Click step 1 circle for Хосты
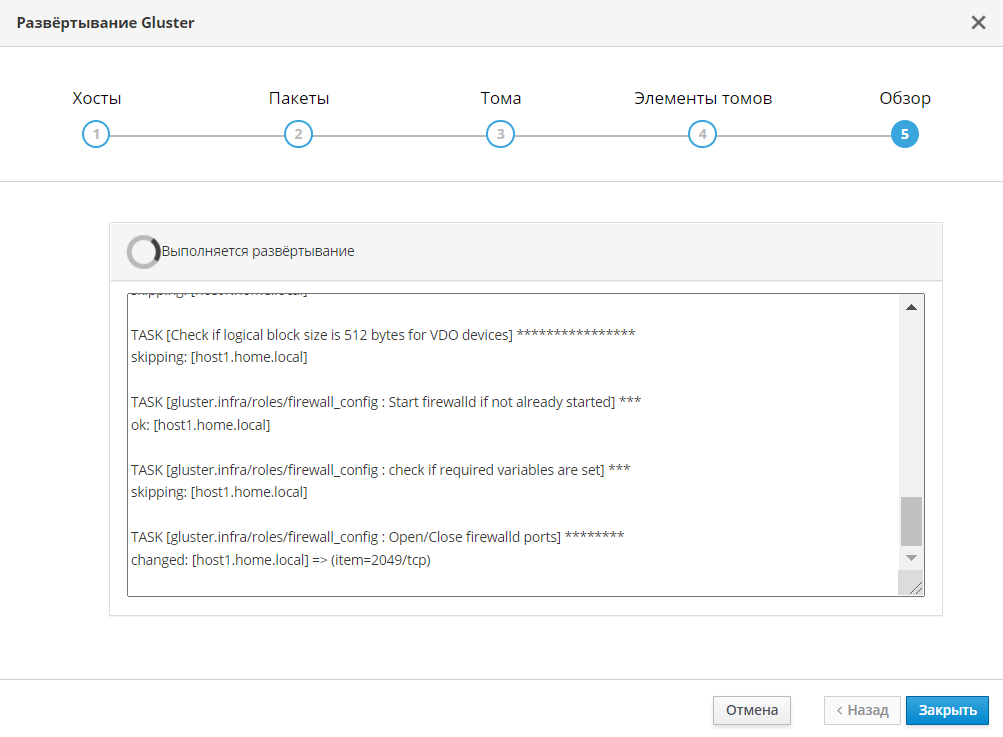The width and height of the screenshot is (1003, 737). 96,135
